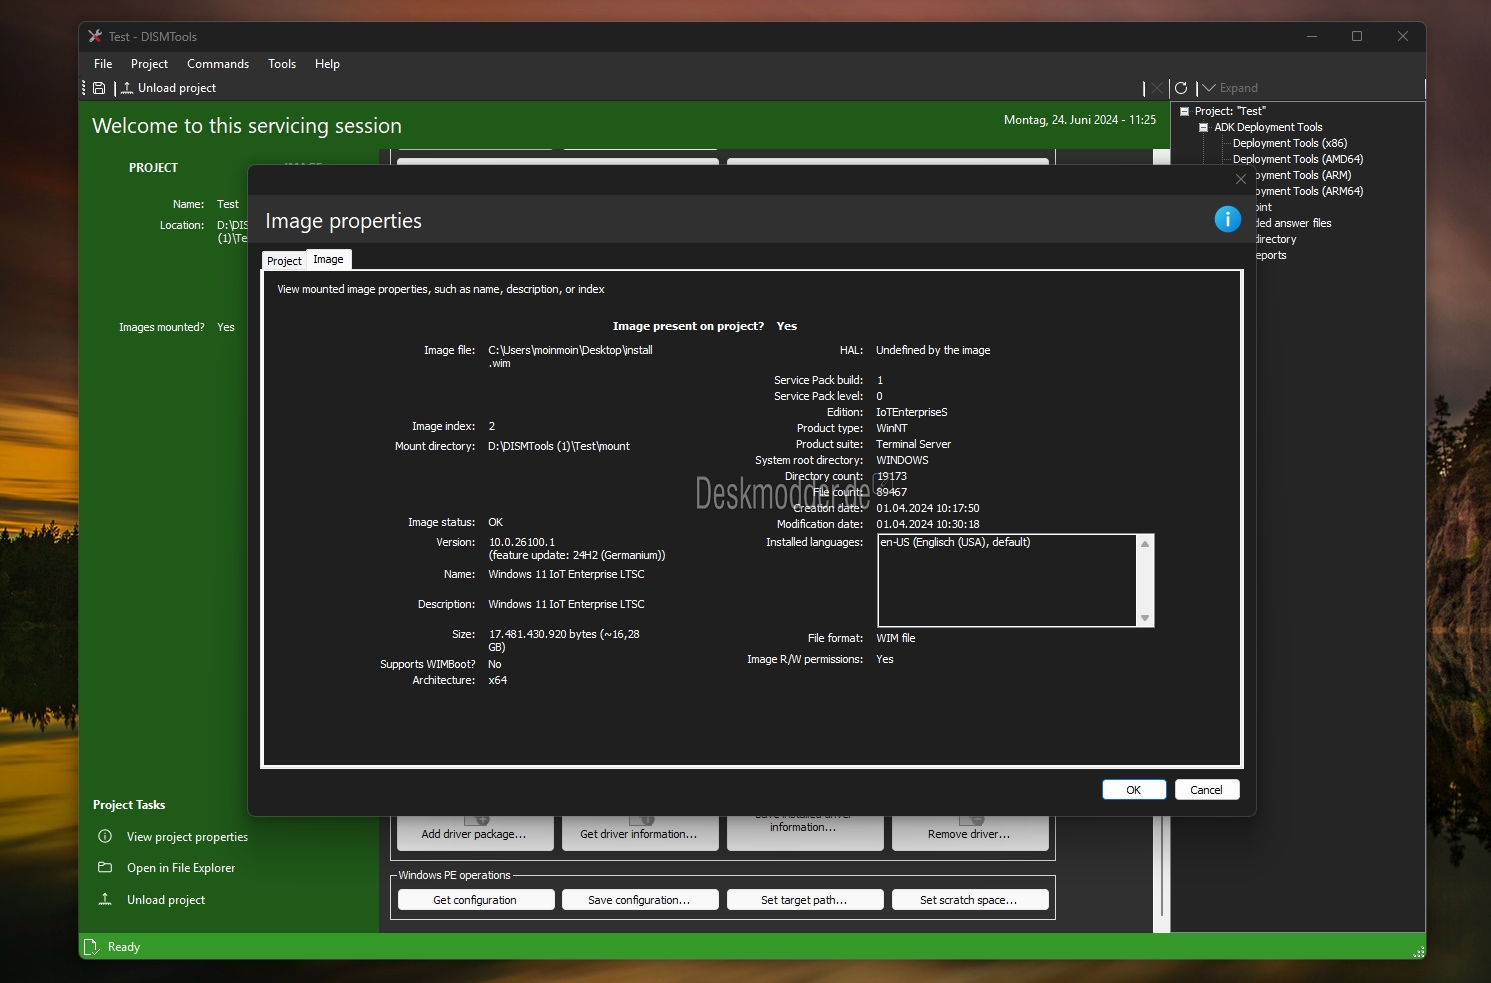Click the Get configuration button

475,900
